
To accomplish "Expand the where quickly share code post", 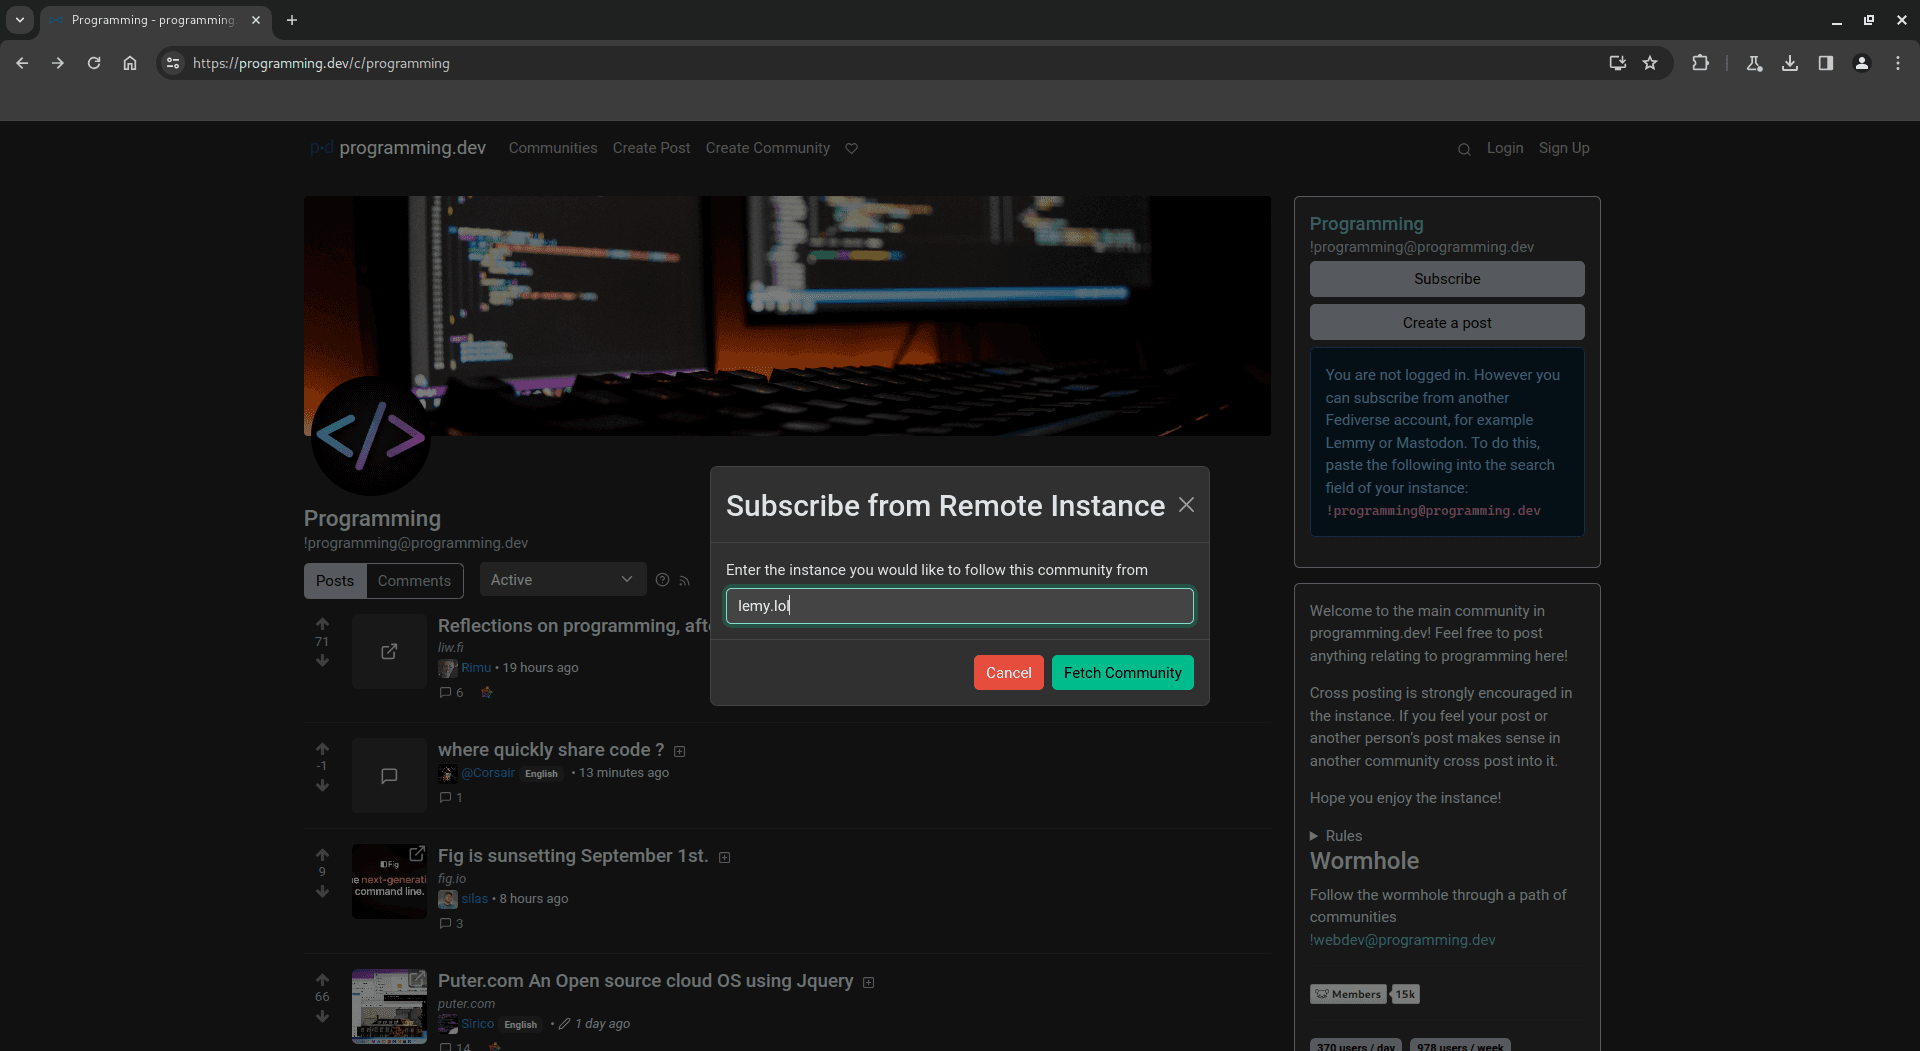I will [680, 751].
